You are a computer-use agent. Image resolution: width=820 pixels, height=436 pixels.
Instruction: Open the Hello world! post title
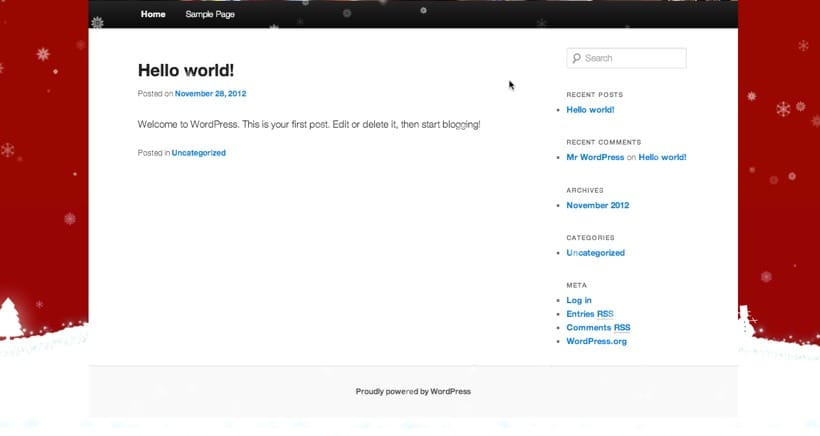click(x=186, y=70)
